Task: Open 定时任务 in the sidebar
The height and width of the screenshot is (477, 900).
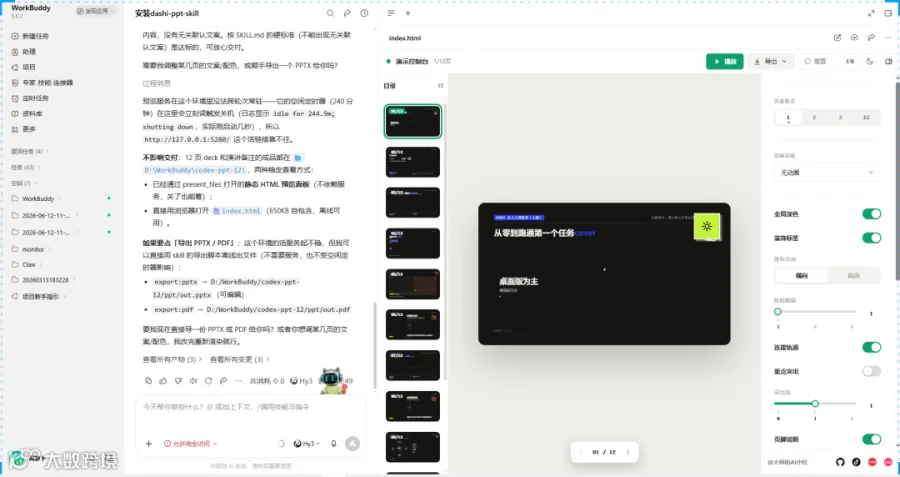Action: (36, 98)
